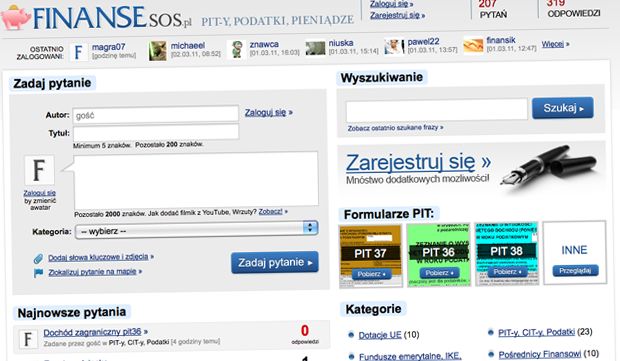Image resolution: width=620 pixels, height=361 pixels.
Task: Open the PIT 36 form thumbnail
Action: (x=439, y=254)
